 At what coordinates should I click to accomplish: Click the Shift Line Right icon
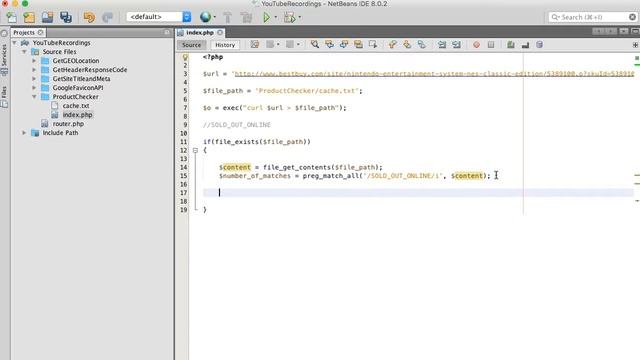(456, 44)
